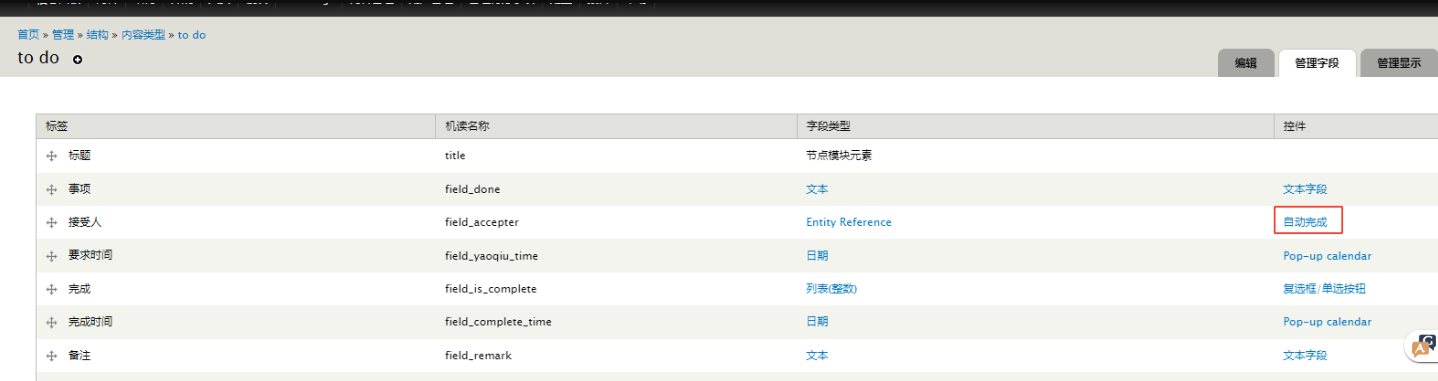1438x381 pixels.
Task: Open 复选框/单选按钮 widget link
Action: click(x=1324, y=289)
